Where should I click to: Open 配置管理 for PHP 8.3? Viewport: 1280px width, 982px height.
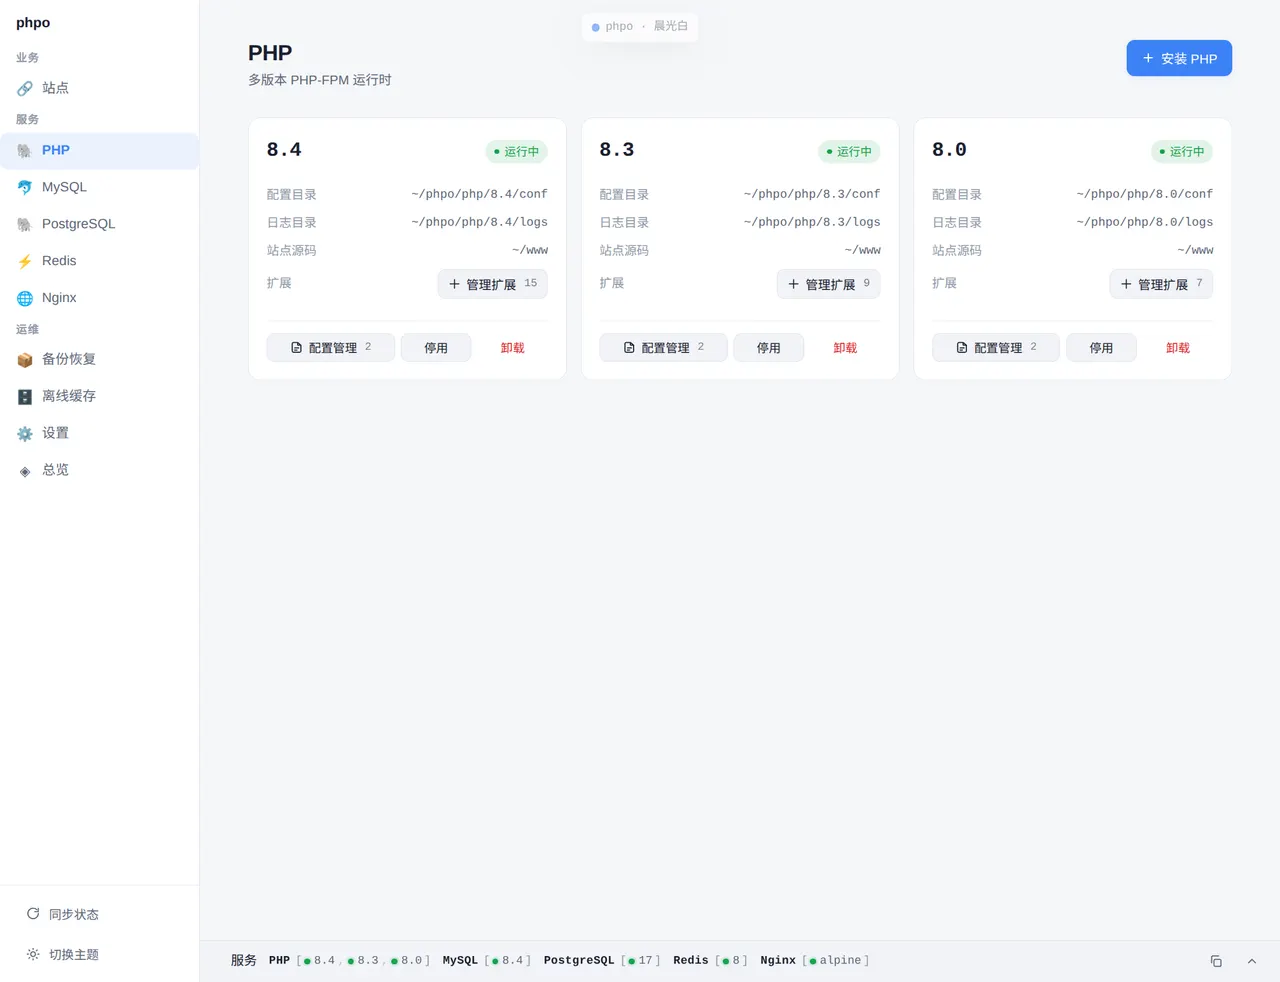663,348
